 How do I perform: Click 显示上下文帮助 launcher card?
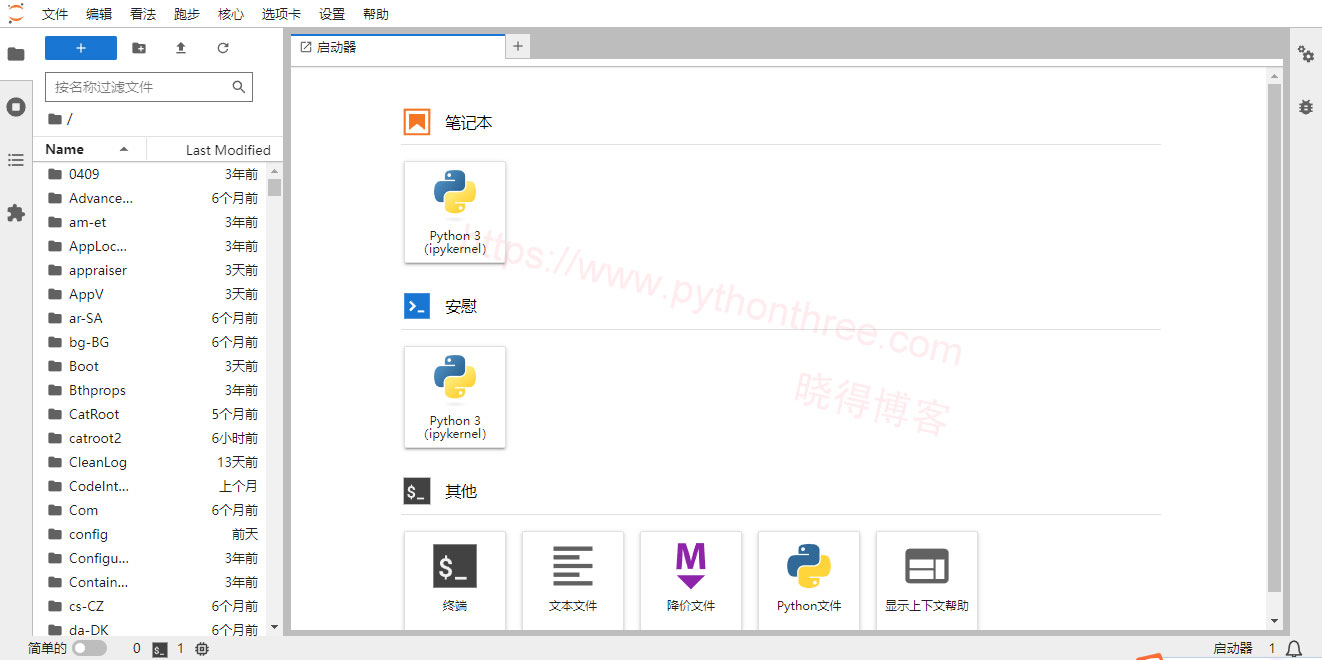click(x=927, y=581)
